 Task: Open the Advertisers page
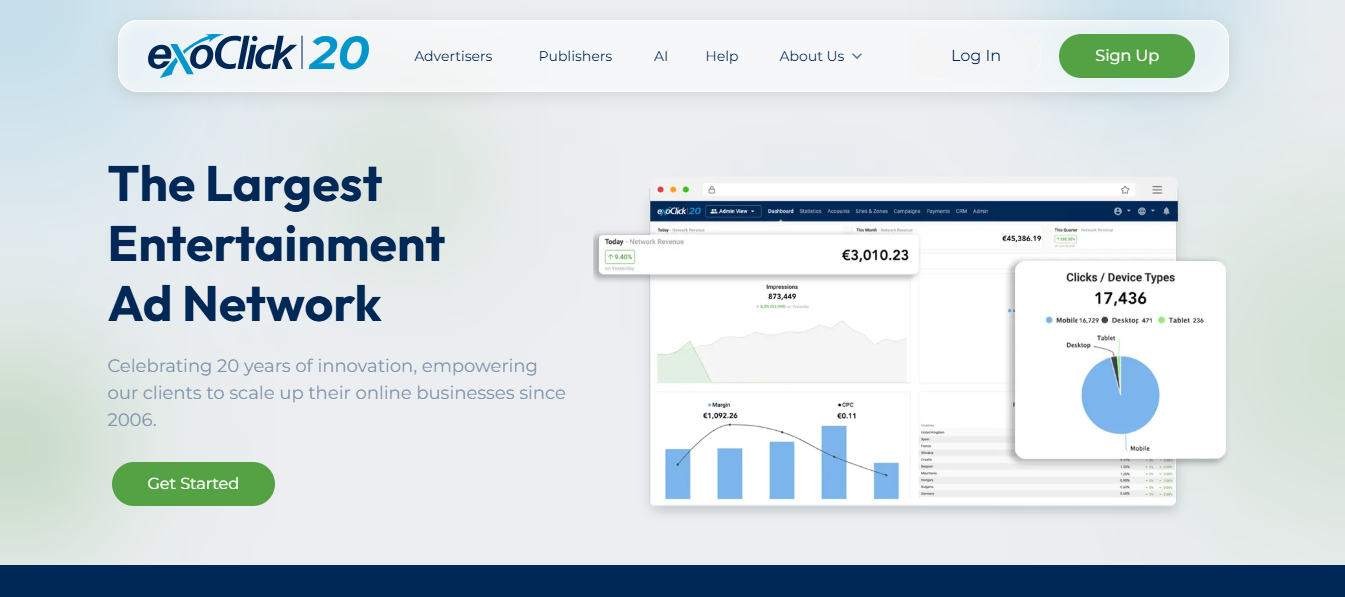[453, 56]
